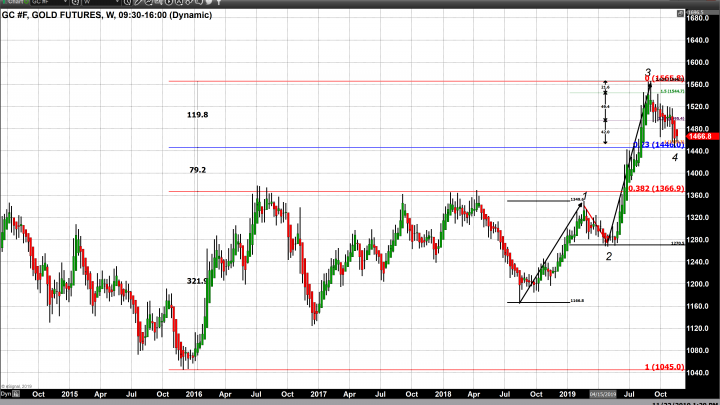Click the 1080.0 price axis label
Image resolution: width=720 pixels, height=405 pixels.
tap(698, 351)
